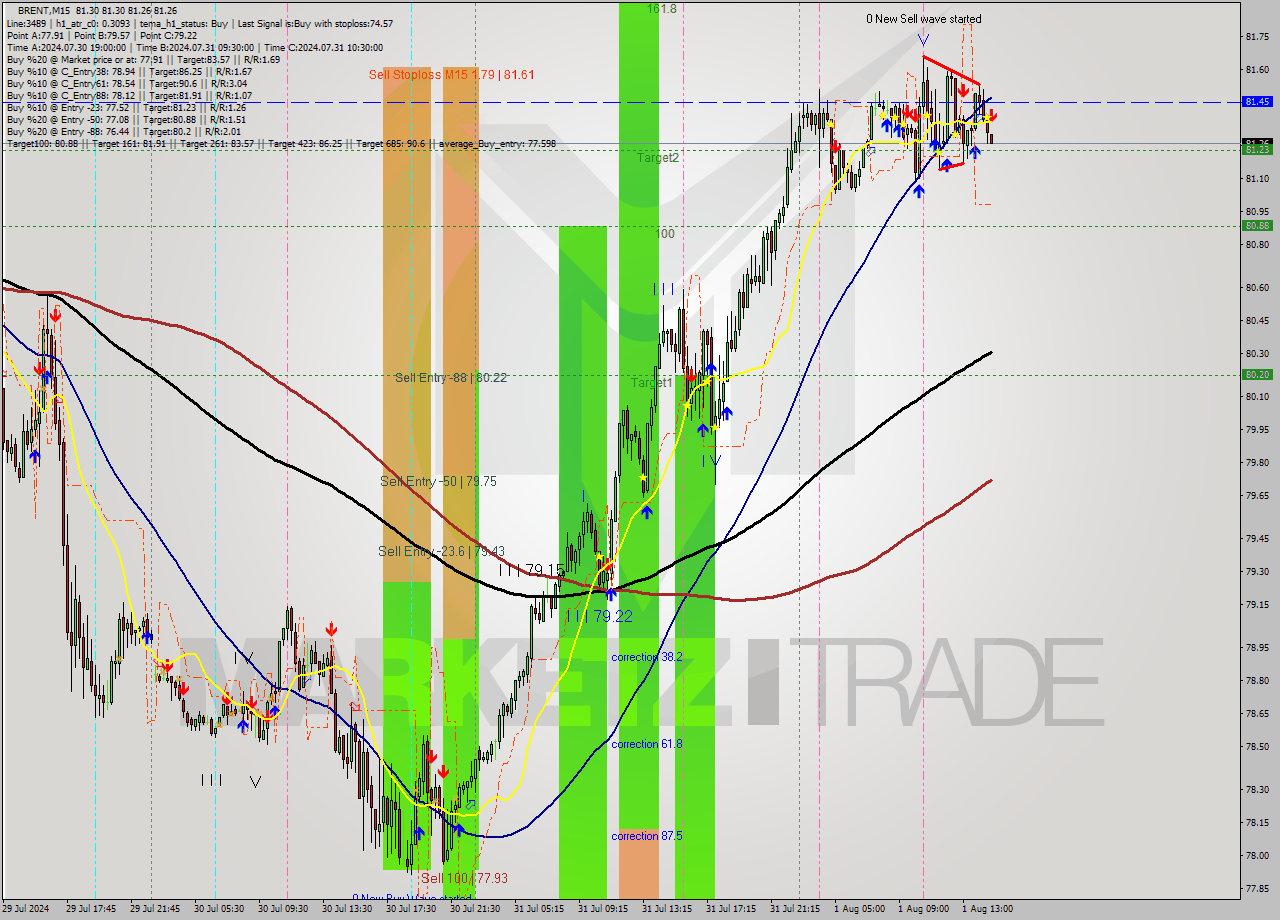Click the 'Buy %20 @ Entry -50: 77.08' line
The image size is (1280, 920).
(126, 120)
